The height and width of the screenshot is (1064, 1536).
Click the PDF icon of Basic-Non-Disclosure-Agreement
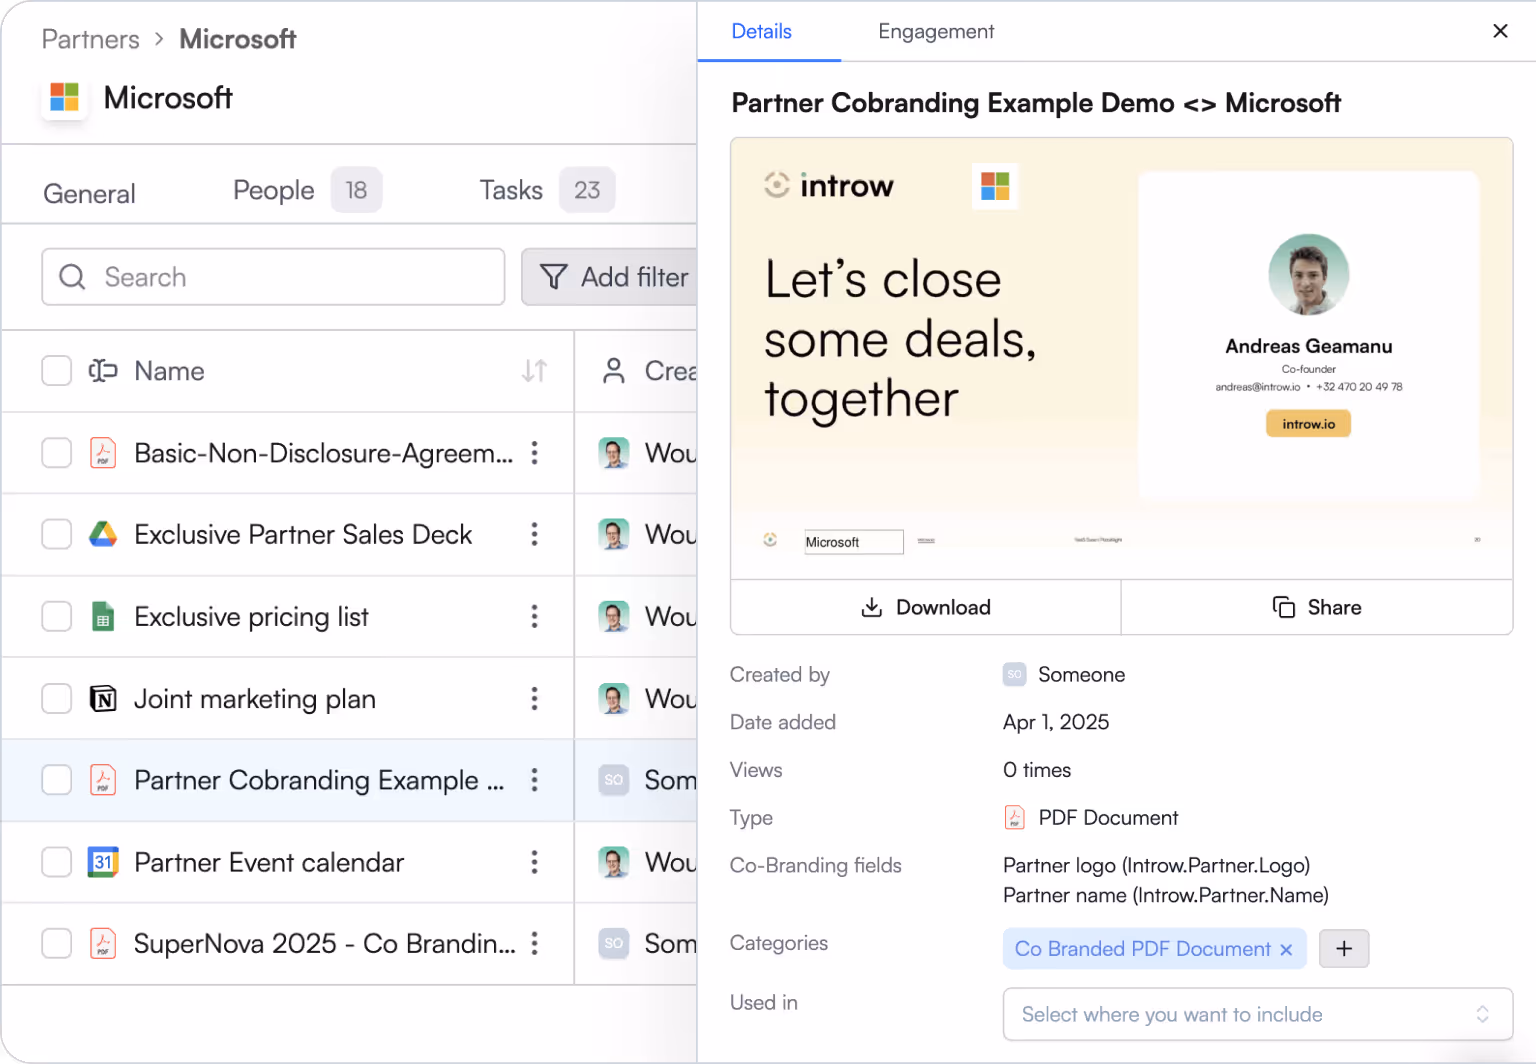pyautogui.click(x=103, y=453)
